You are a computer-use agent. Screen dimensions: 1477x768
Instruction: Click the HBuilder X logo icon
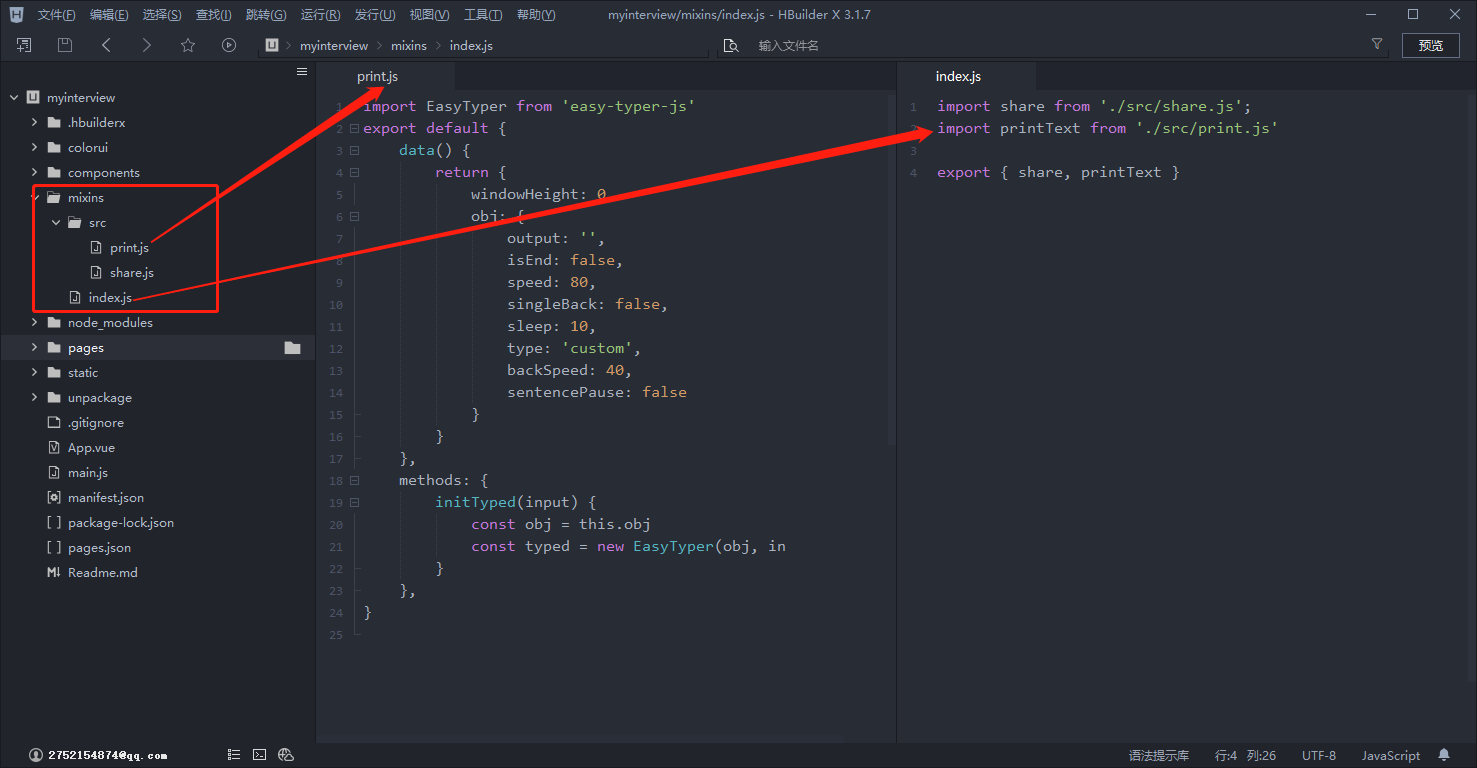16,15
